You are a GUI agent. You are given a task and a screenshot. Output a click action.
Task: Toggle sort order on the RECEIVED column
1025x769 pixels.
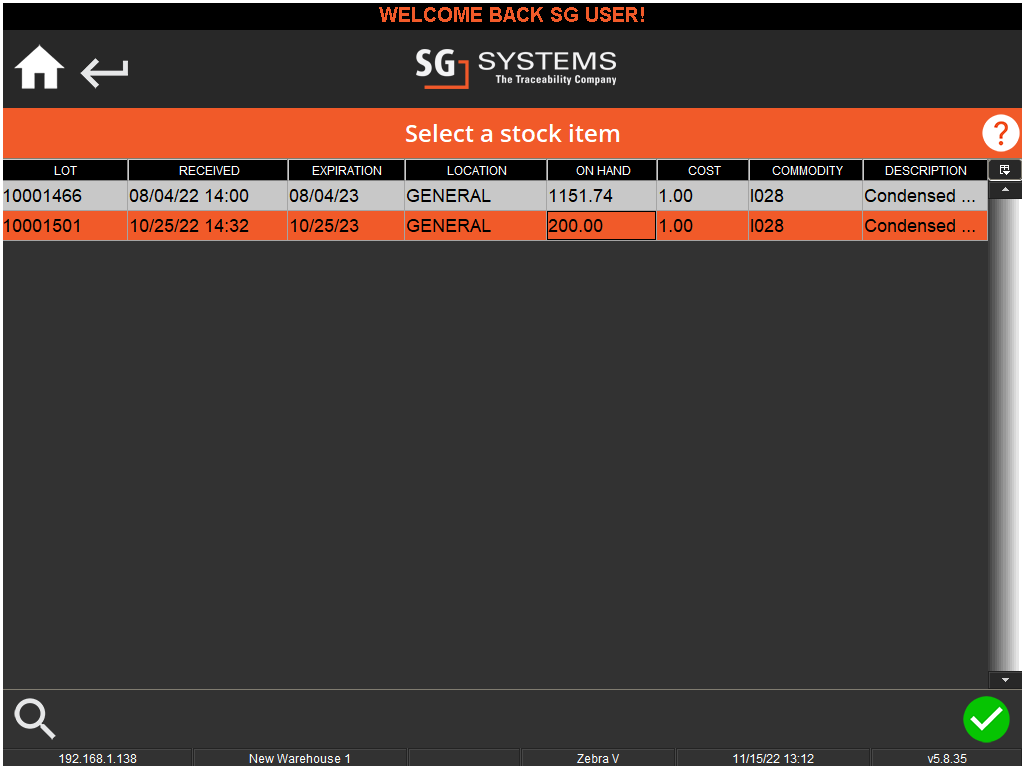[x=207, y=169]
